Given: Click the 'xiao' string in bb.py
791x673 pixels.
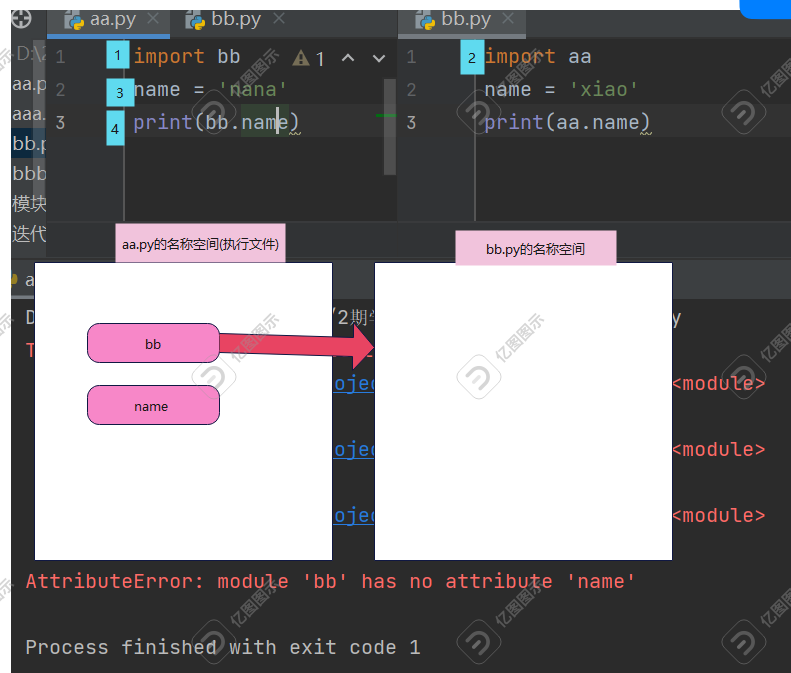Looking at the screenshot, I should (x=603, y=90).
